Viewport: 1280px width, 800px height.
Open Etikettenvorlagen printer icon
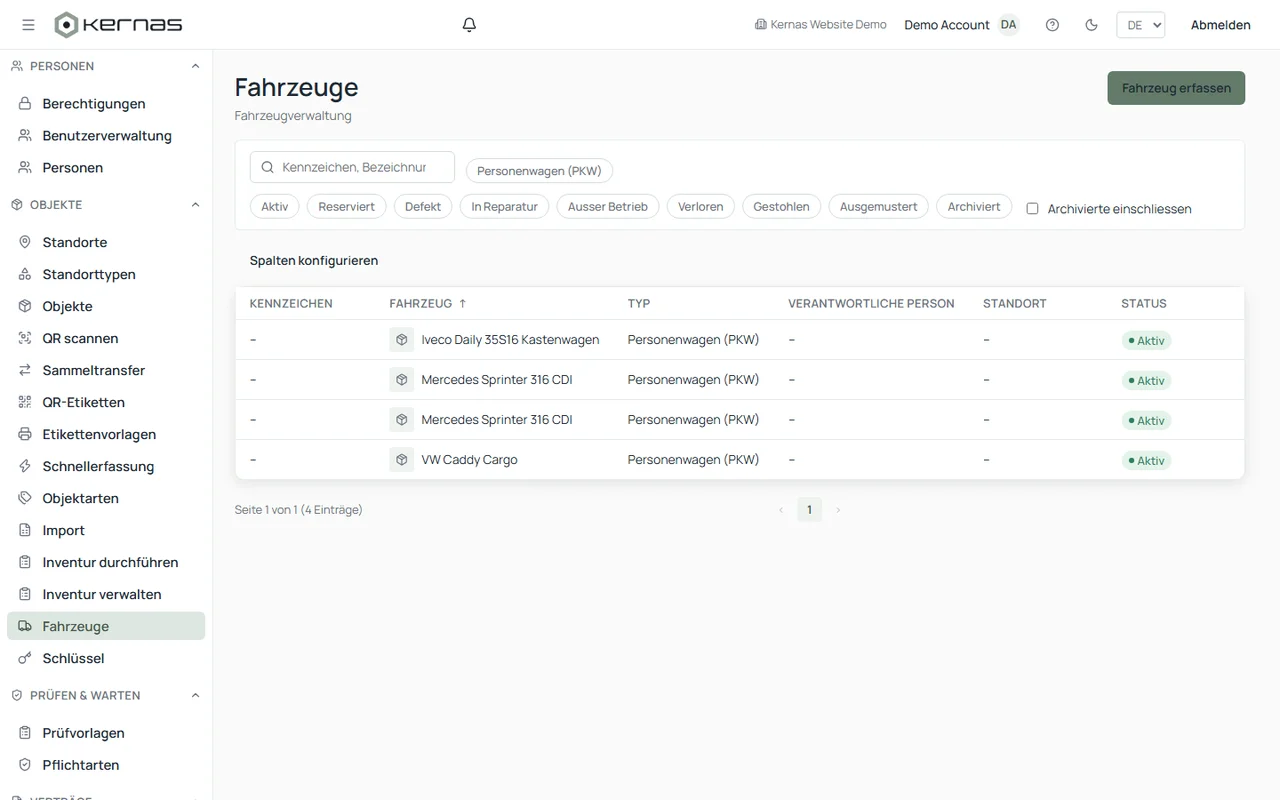(25, 434)
